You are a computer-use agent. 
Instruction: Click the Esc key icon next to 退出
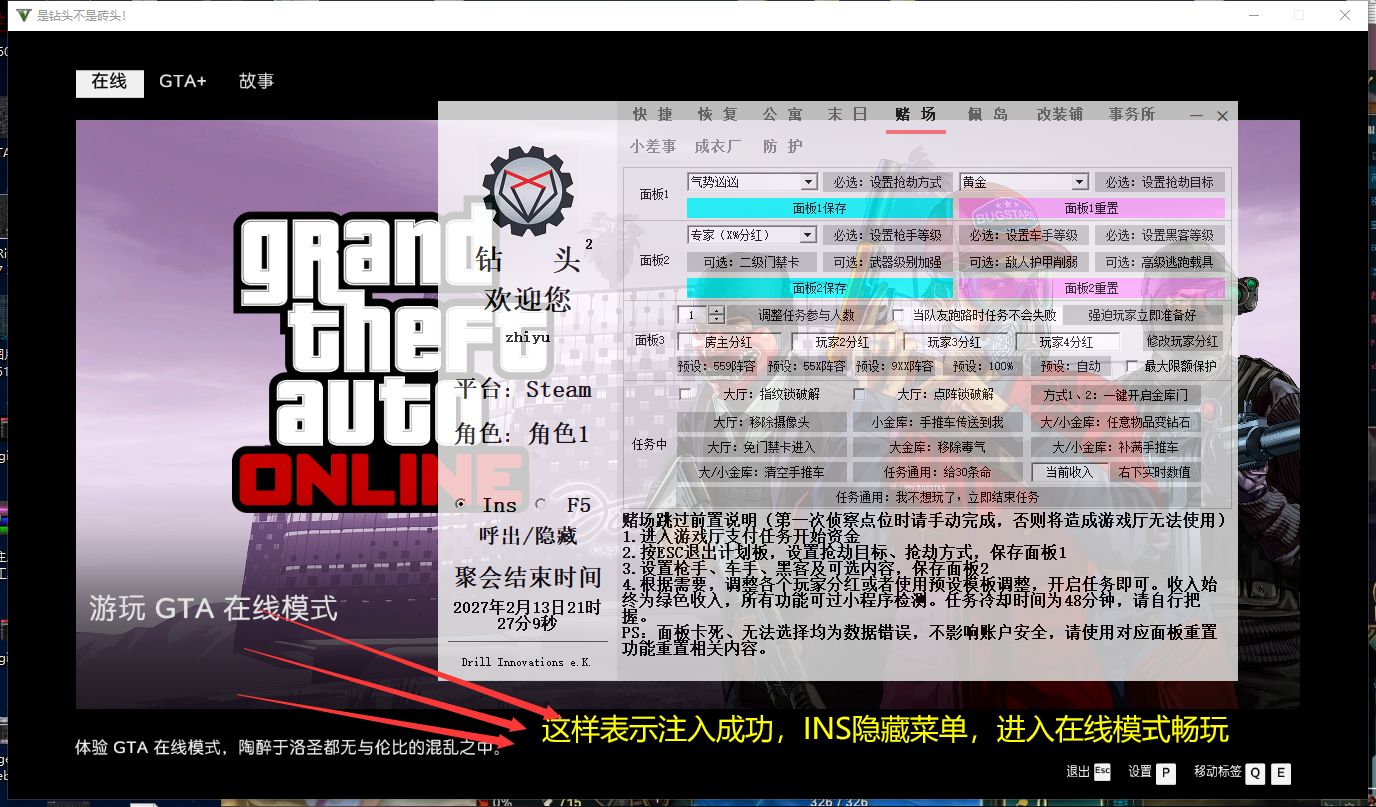(1102, 772)
